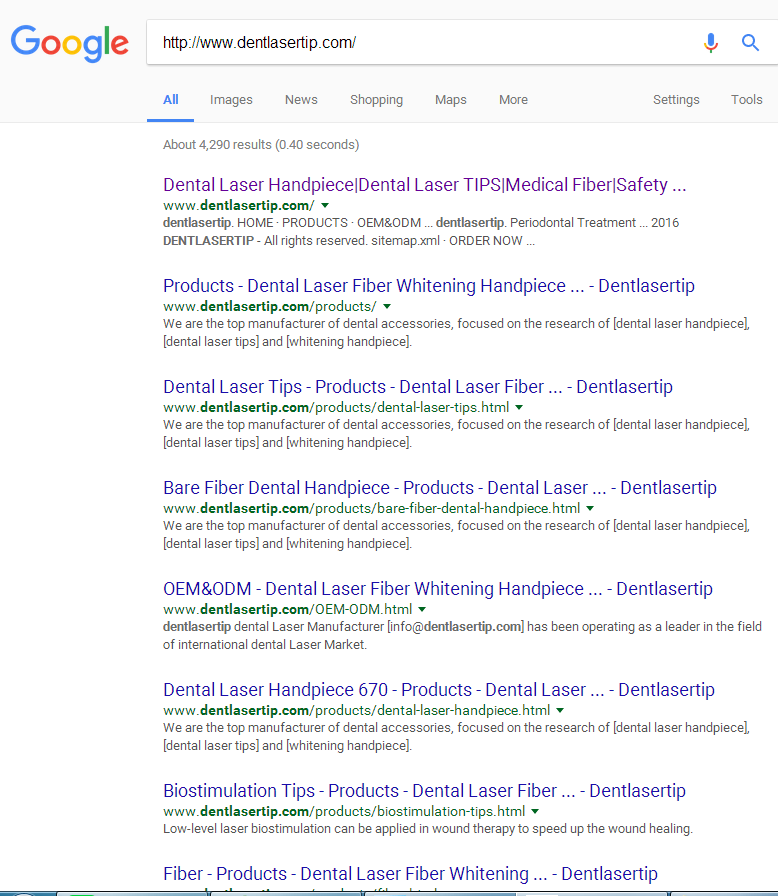
Task: Expand dropdown arrow beside /products/ URL
Action: 387,306
